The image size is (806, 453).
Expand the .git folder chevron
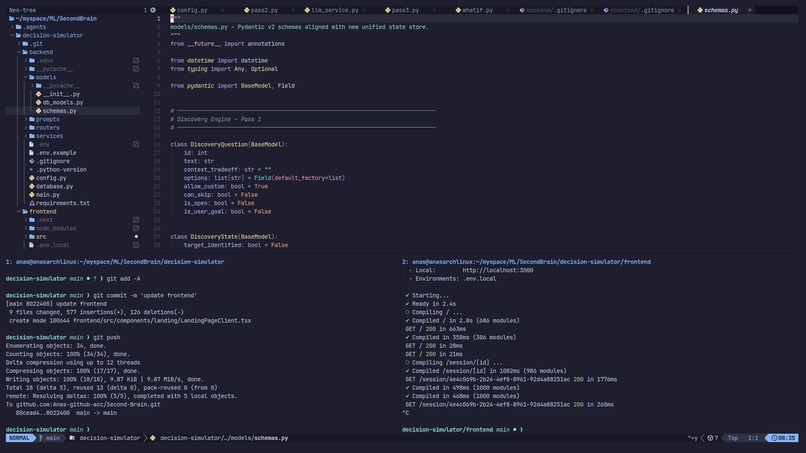[19, 44]
